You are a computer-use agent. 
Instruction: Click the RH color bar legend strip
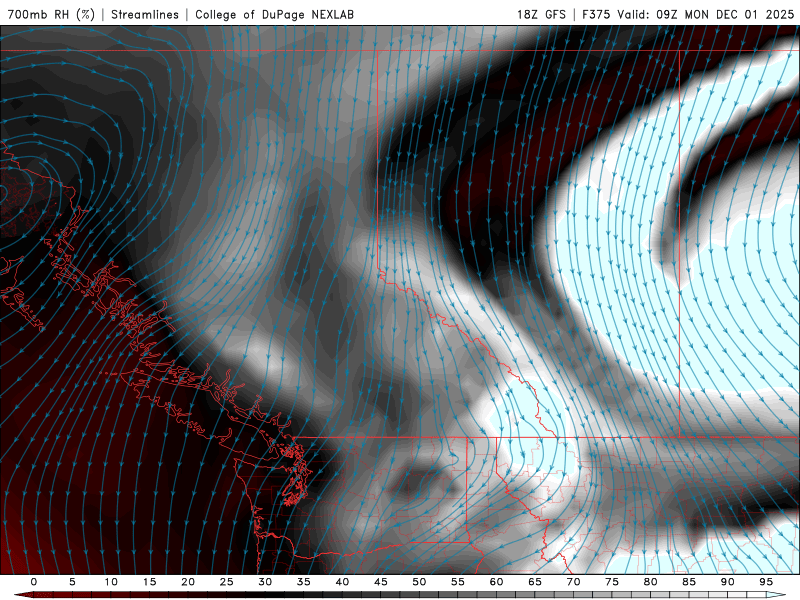pos(400,595)
